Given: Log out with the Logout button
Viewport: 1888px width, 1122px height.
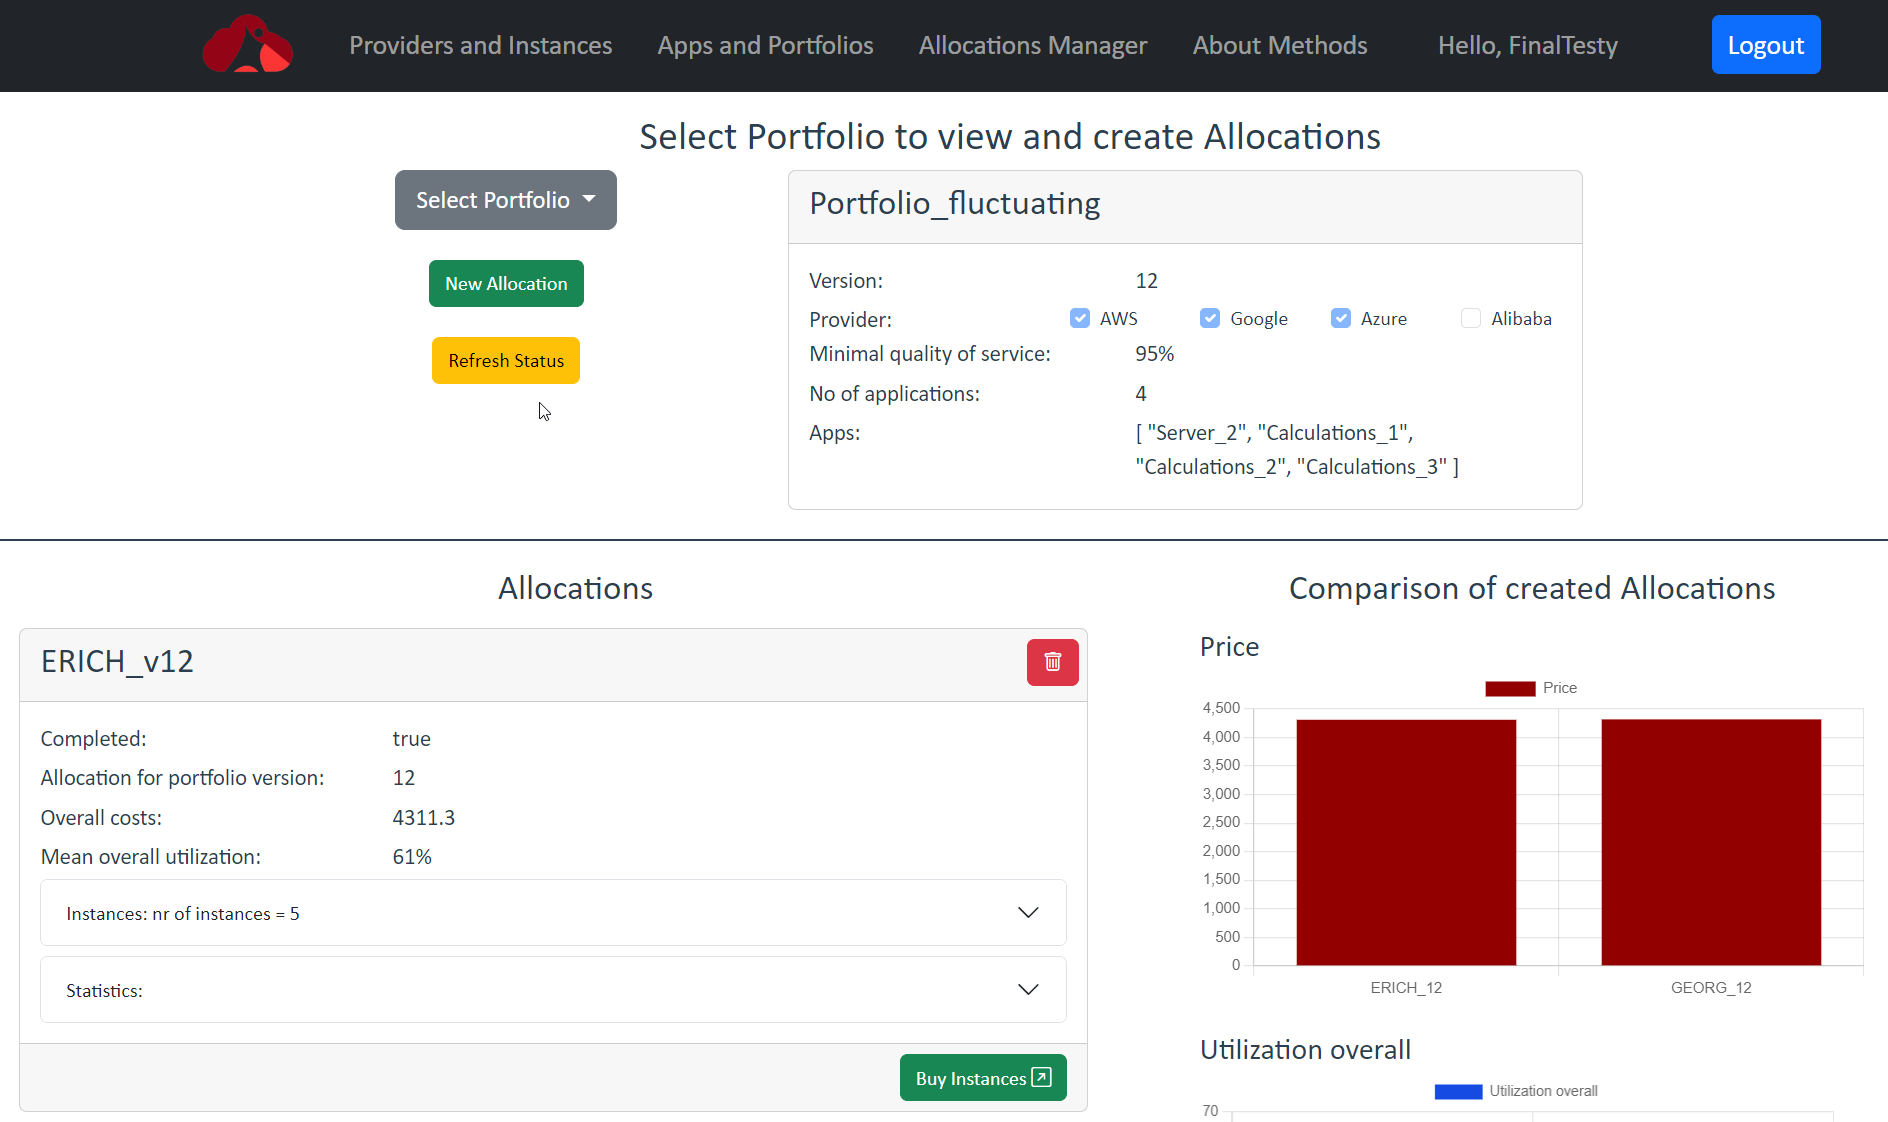Looking at the screenshot, I should pyautogui.click(x=1765, y=45).
